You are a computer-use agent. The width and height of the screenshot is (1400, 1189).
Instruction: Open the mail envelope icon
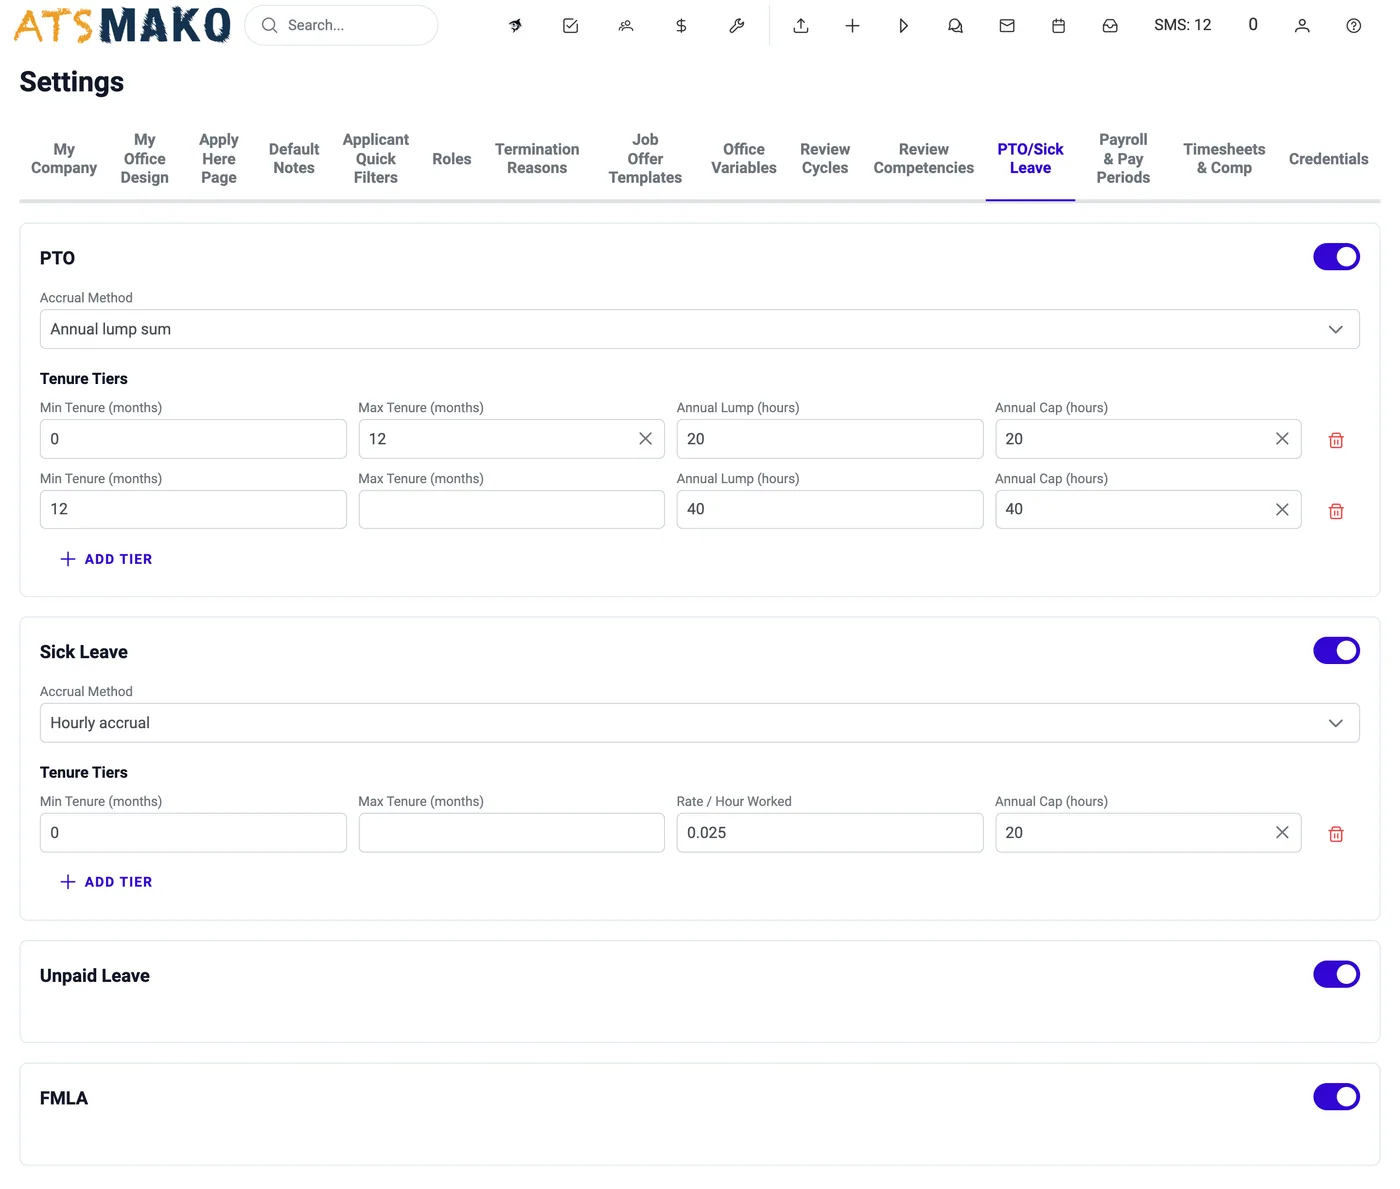tap(1007, 26)
